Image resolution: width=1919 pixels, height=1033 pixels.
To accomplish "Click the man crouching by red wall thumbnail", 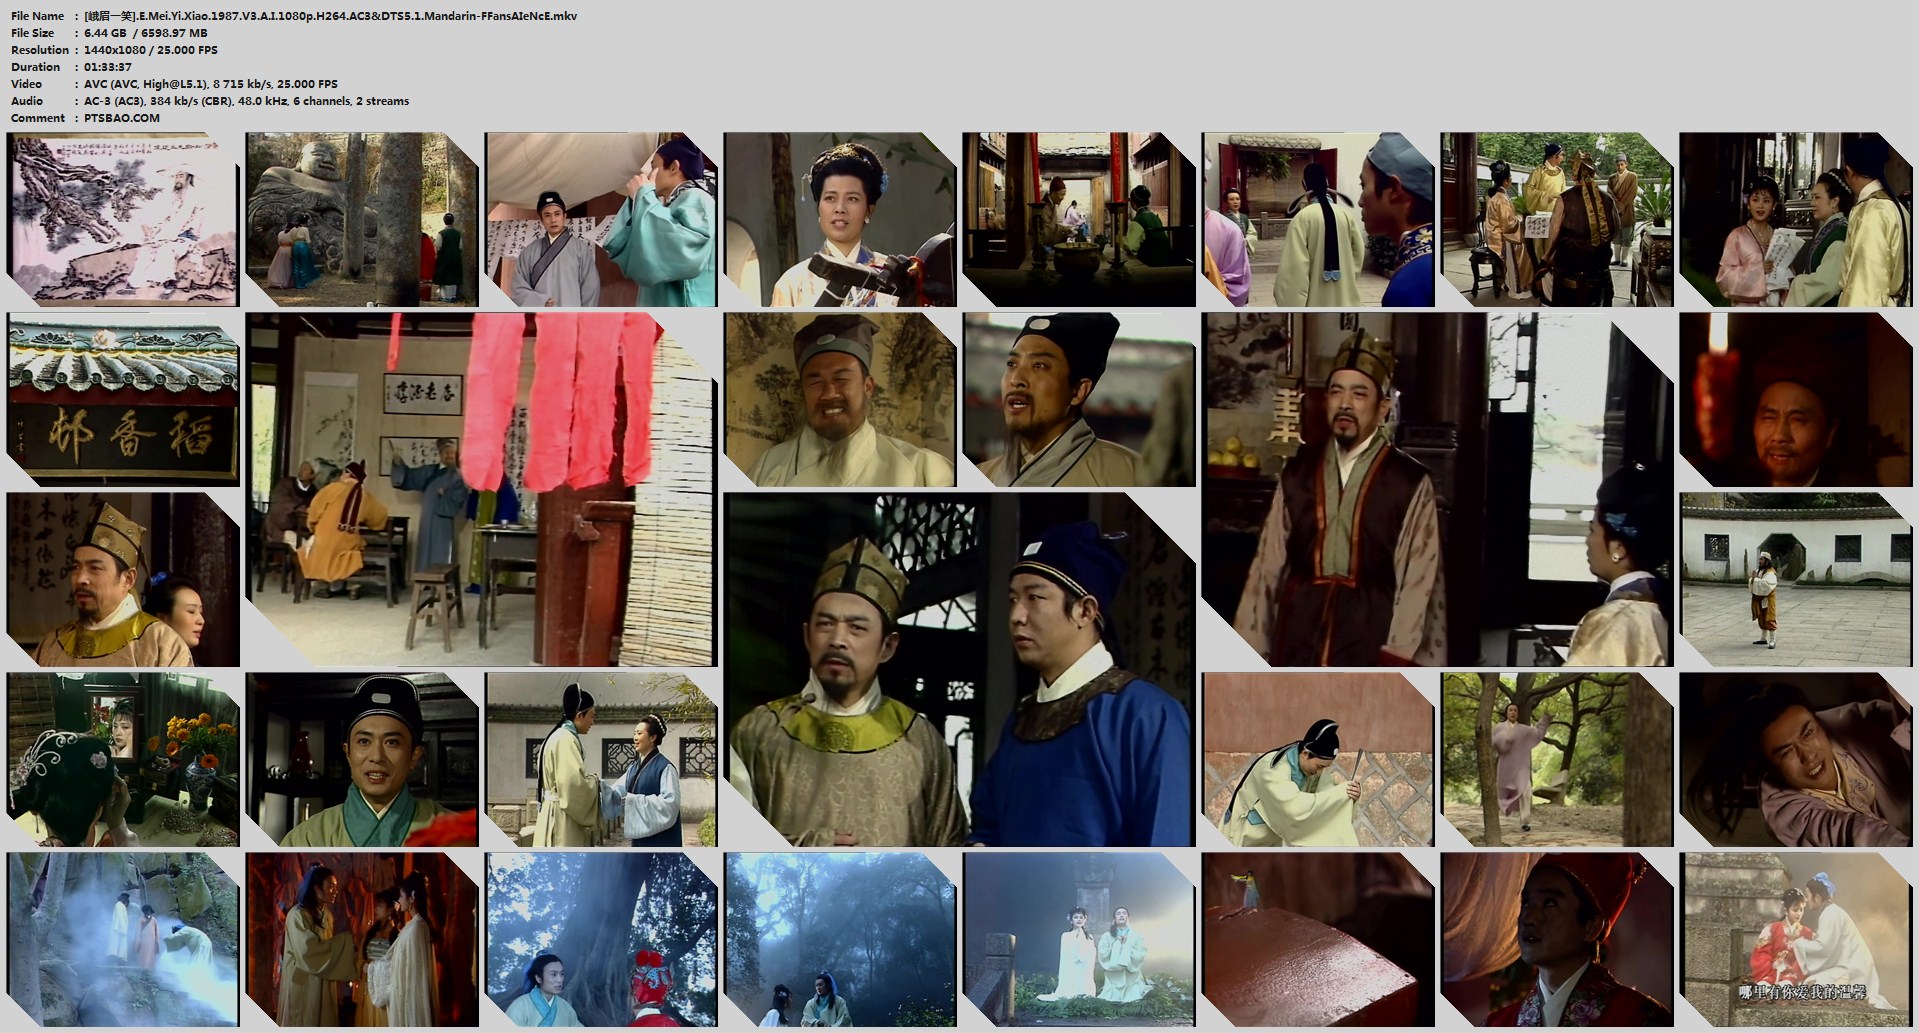I will (1317, 759).
